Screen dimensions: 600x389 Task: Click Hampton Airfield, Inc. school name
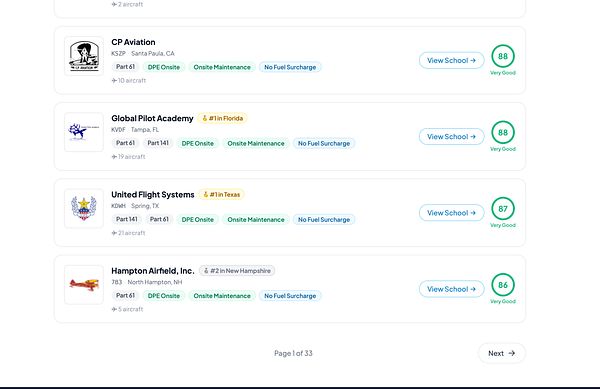(x=153, y=271)
